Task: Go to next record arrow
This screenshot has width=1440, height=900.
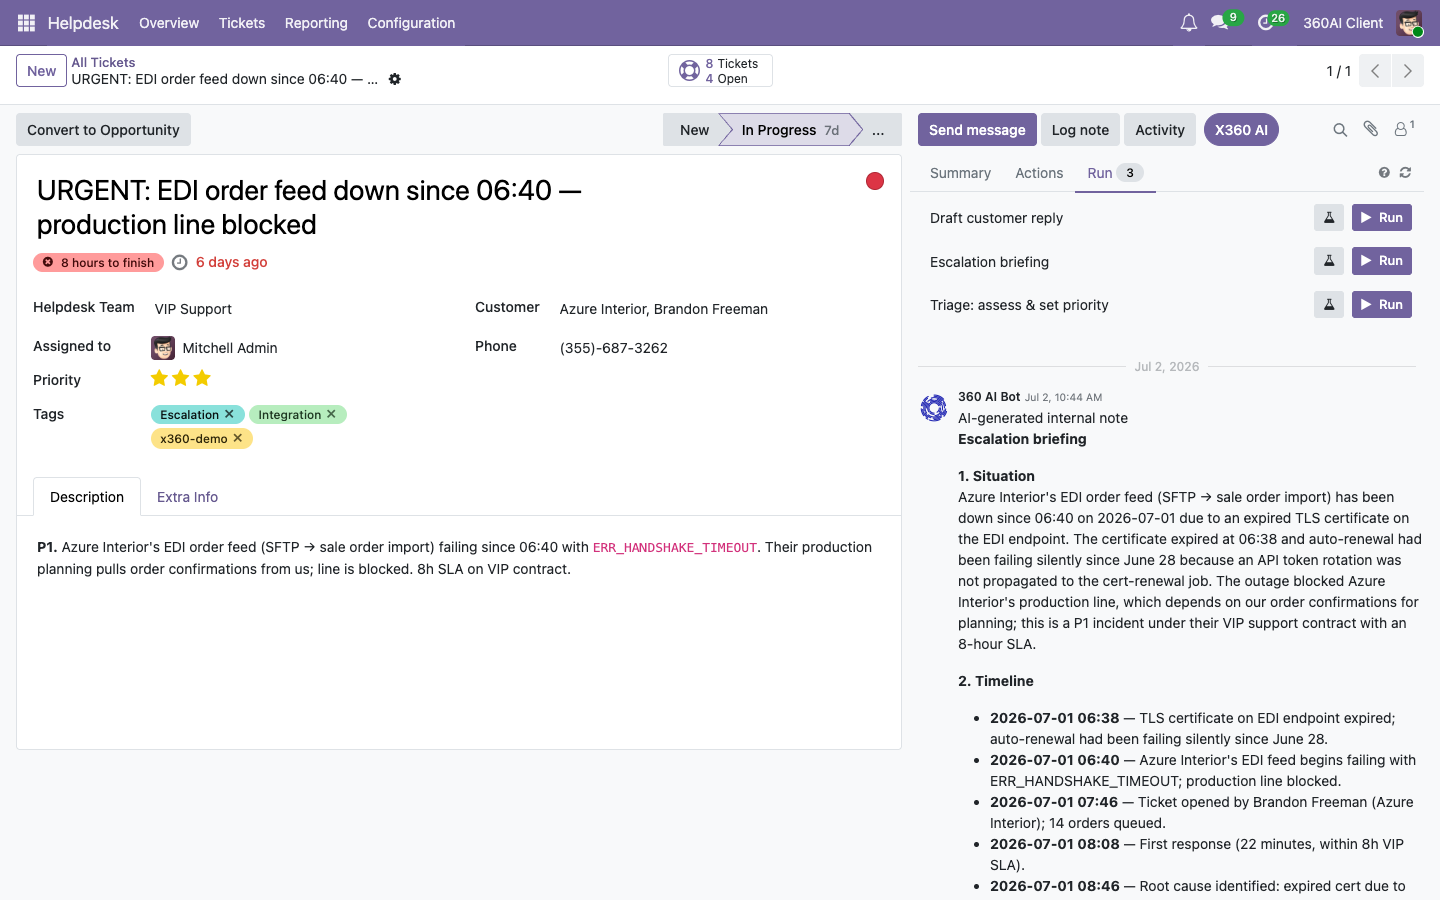Action: [x=1408, y=71]
